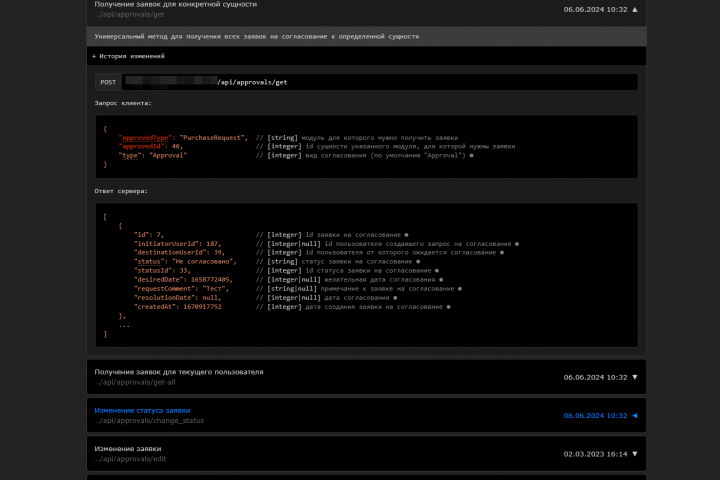This screenshot has height=480, width=720.
Task: Click the "requestComment" key in response
Action: [x=163, y=289]
